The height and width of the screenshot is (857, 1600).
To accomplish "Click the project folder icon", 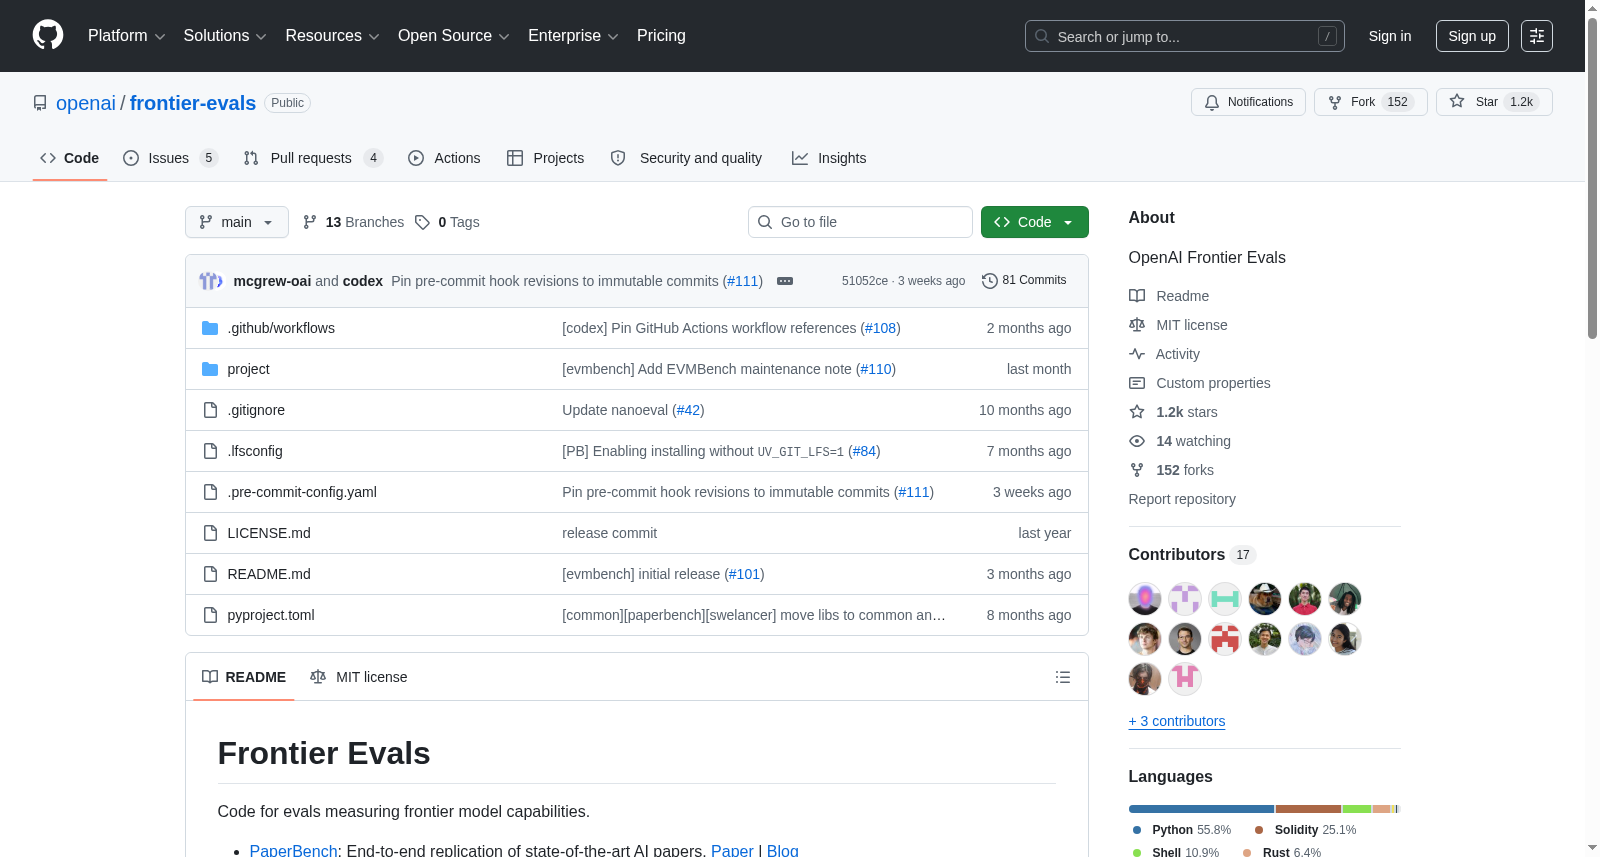I will (210, 369).
